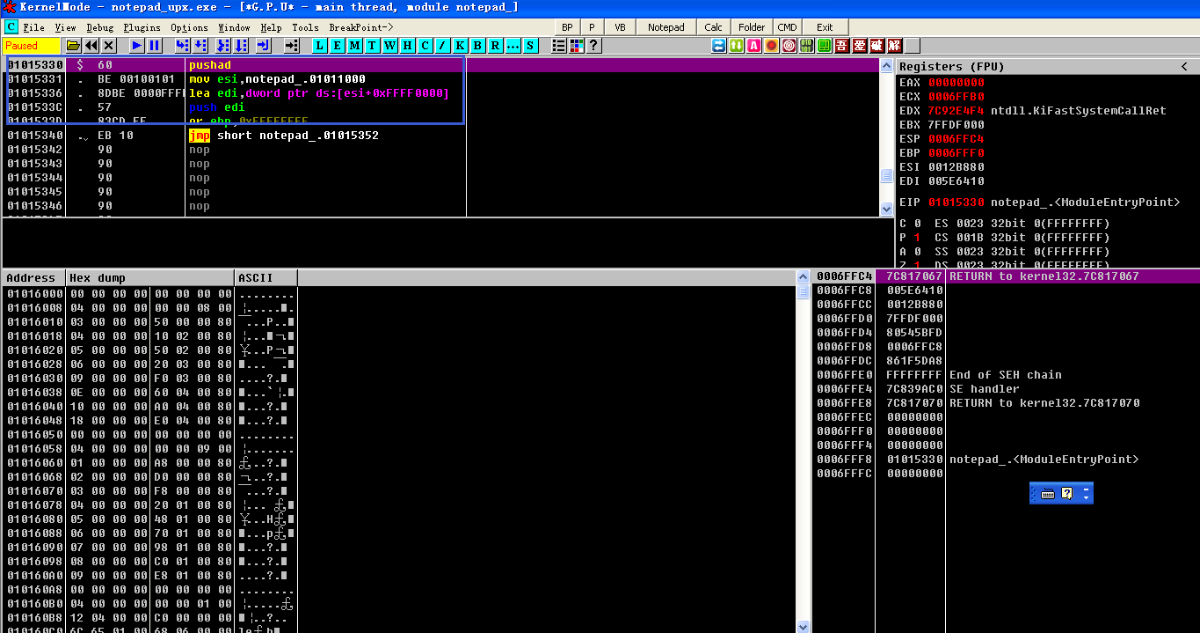
Task: Run the program with the play icon
Action: (137, 45)
